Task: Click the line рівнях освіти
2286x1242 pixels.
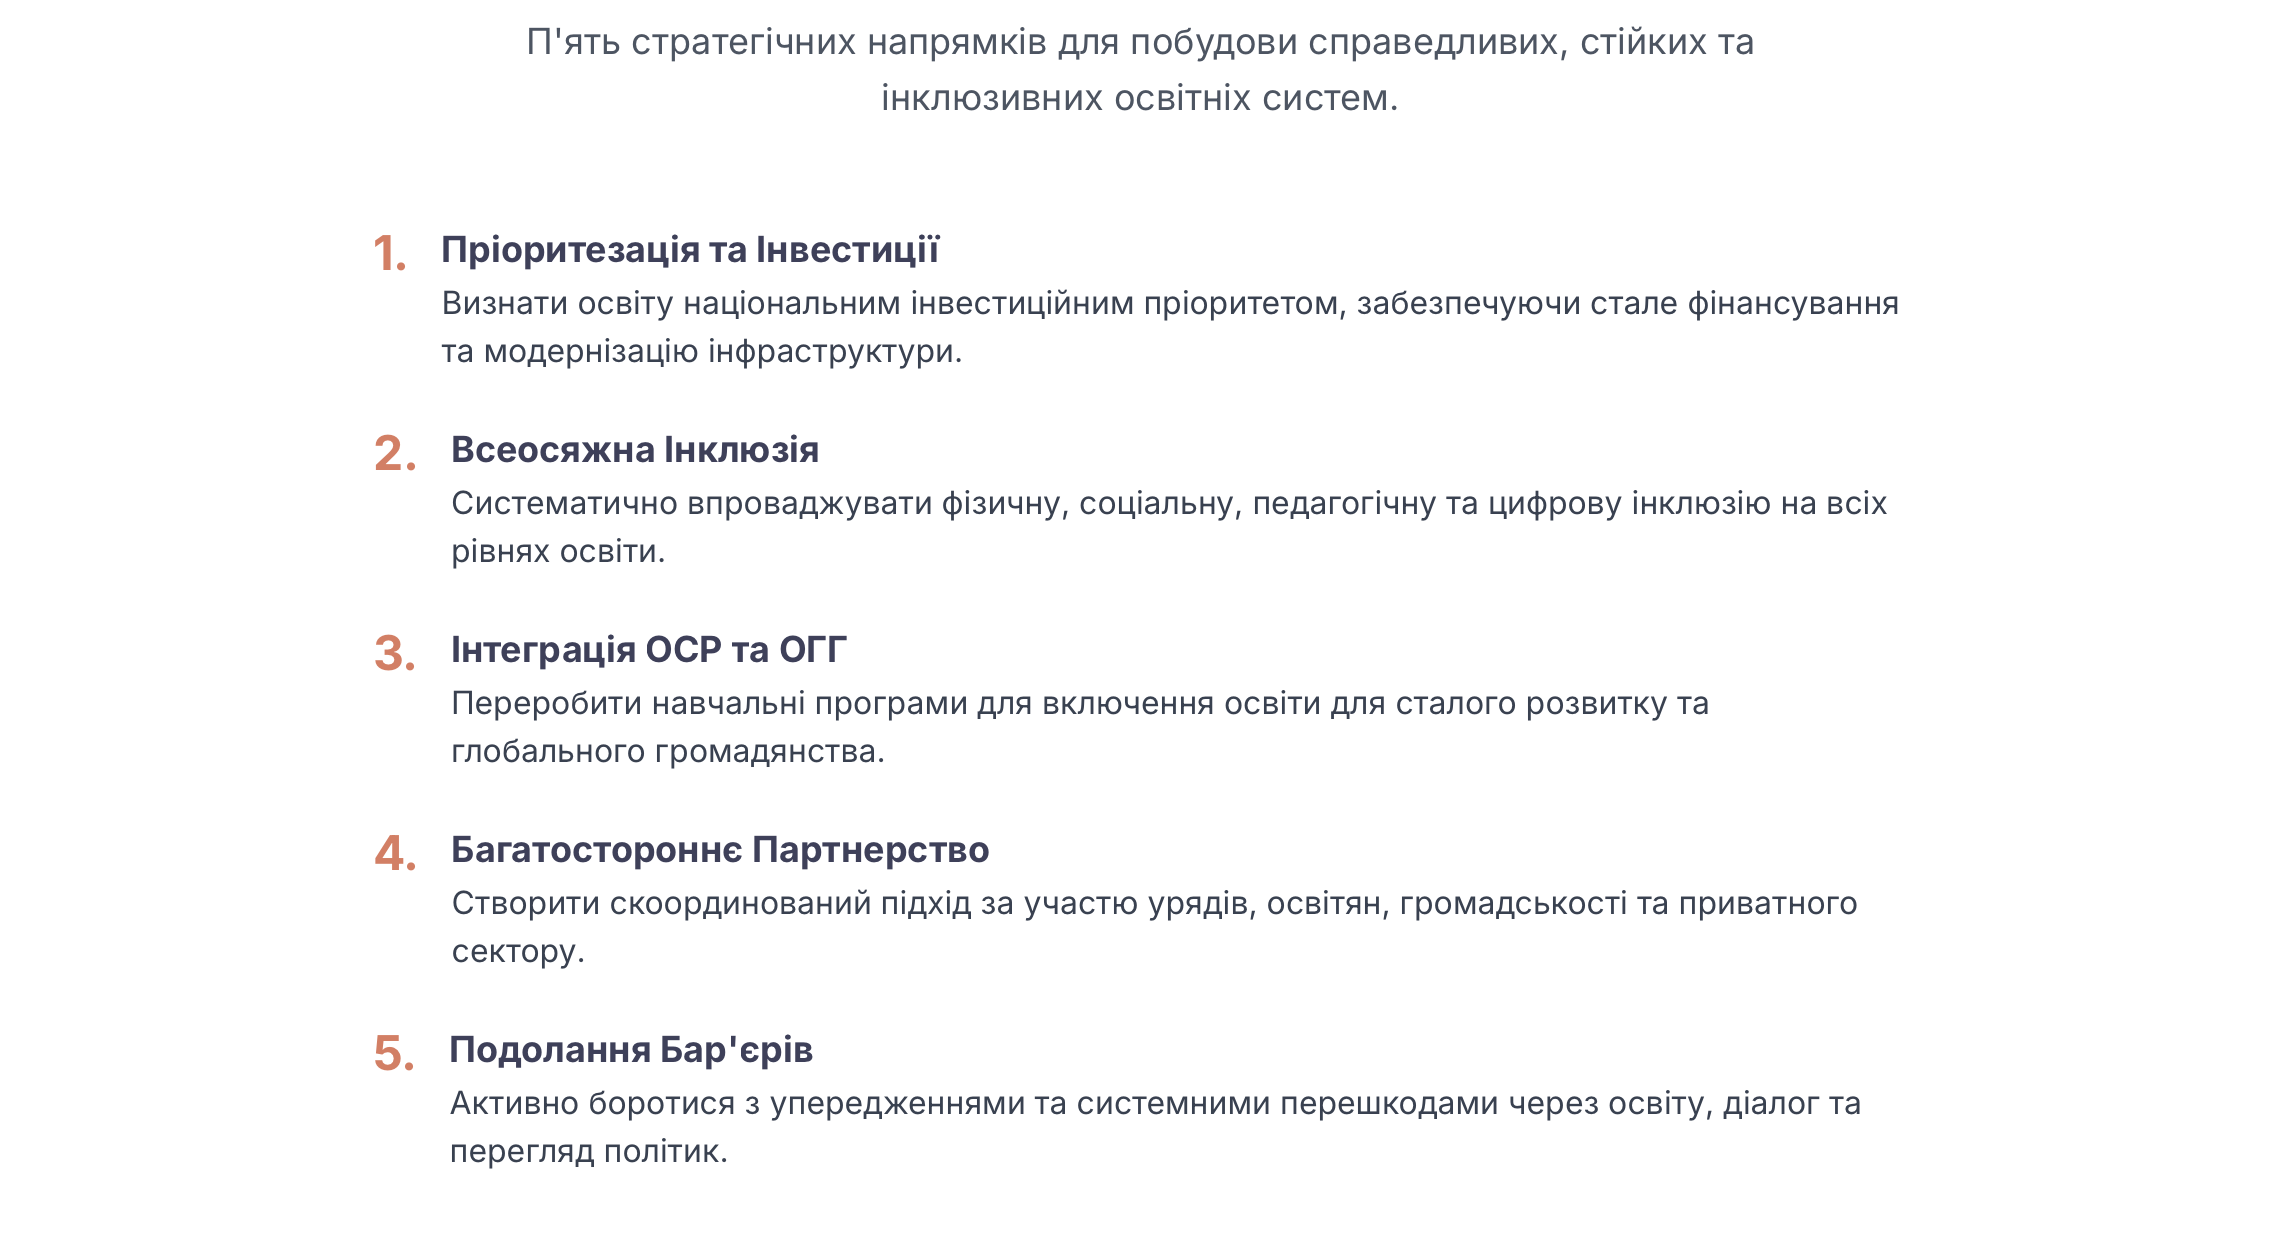Action: point(558,552)
